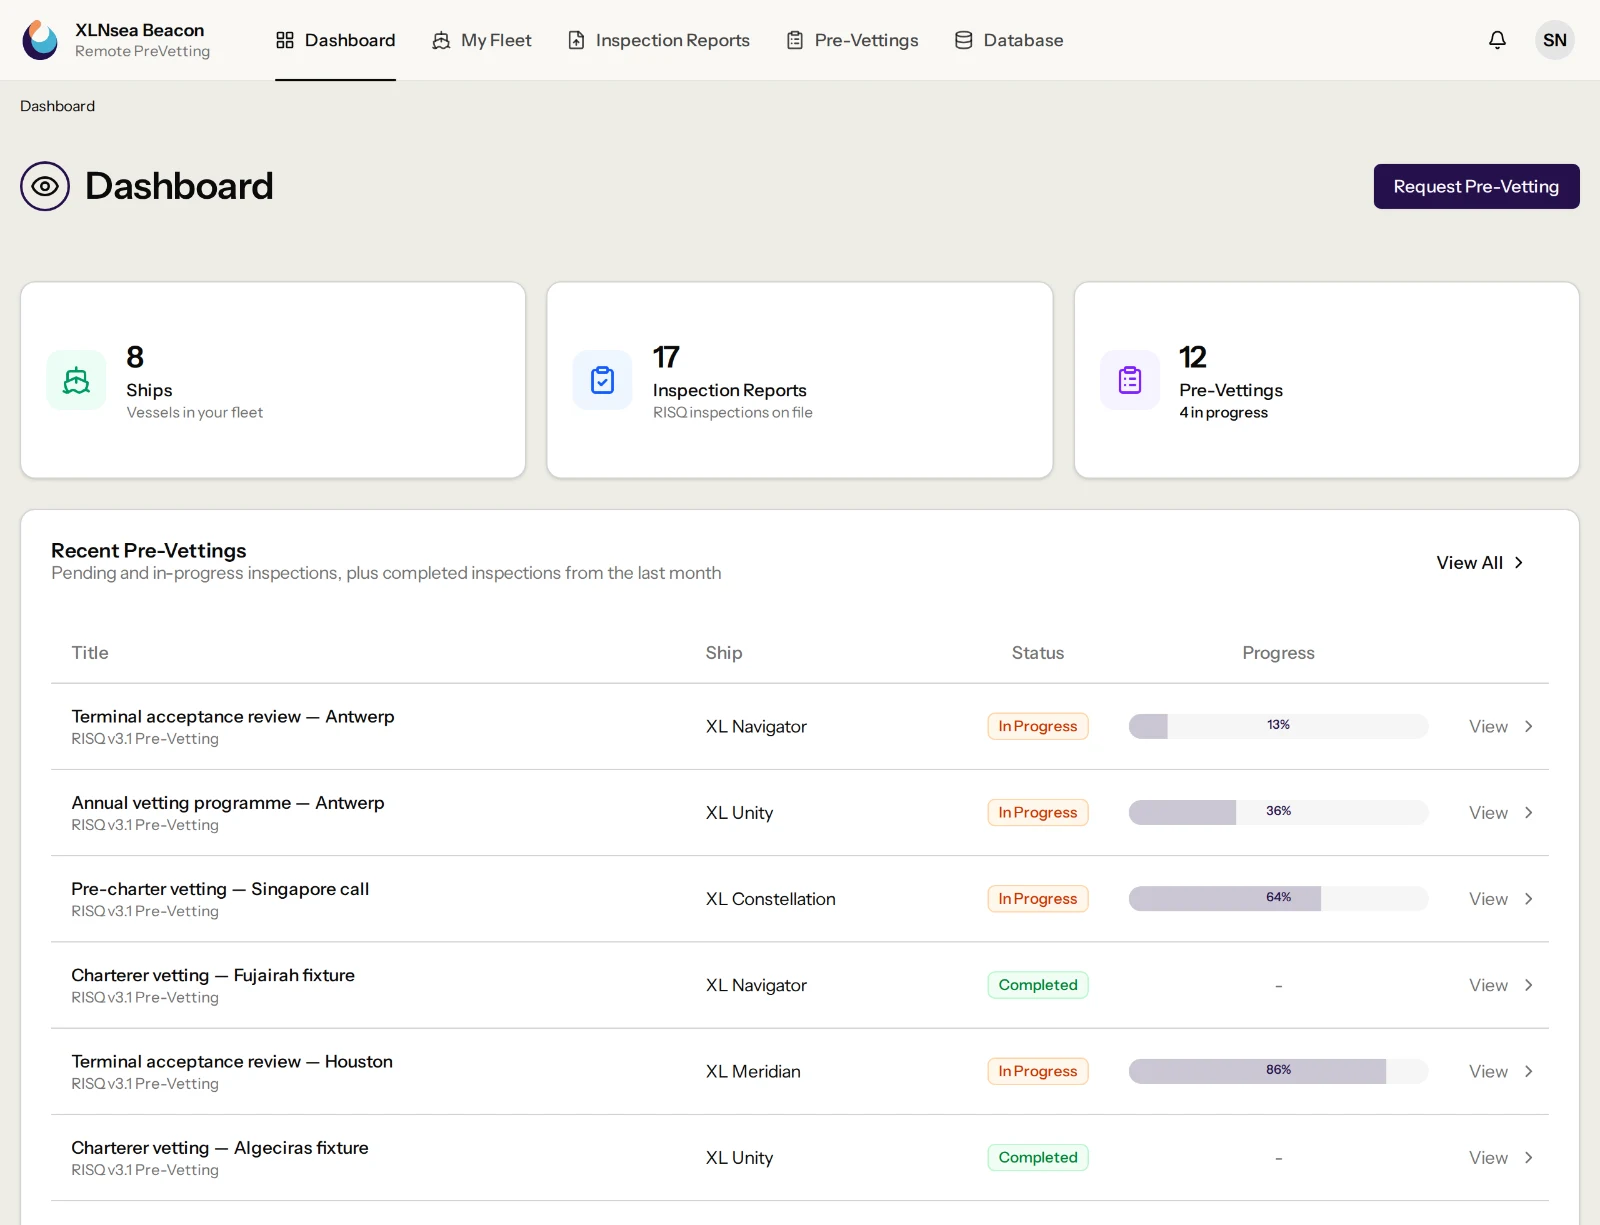Click XL Meridian ship name
This screenshot has width=1600, height=1225.
(x=753, y=1071)
